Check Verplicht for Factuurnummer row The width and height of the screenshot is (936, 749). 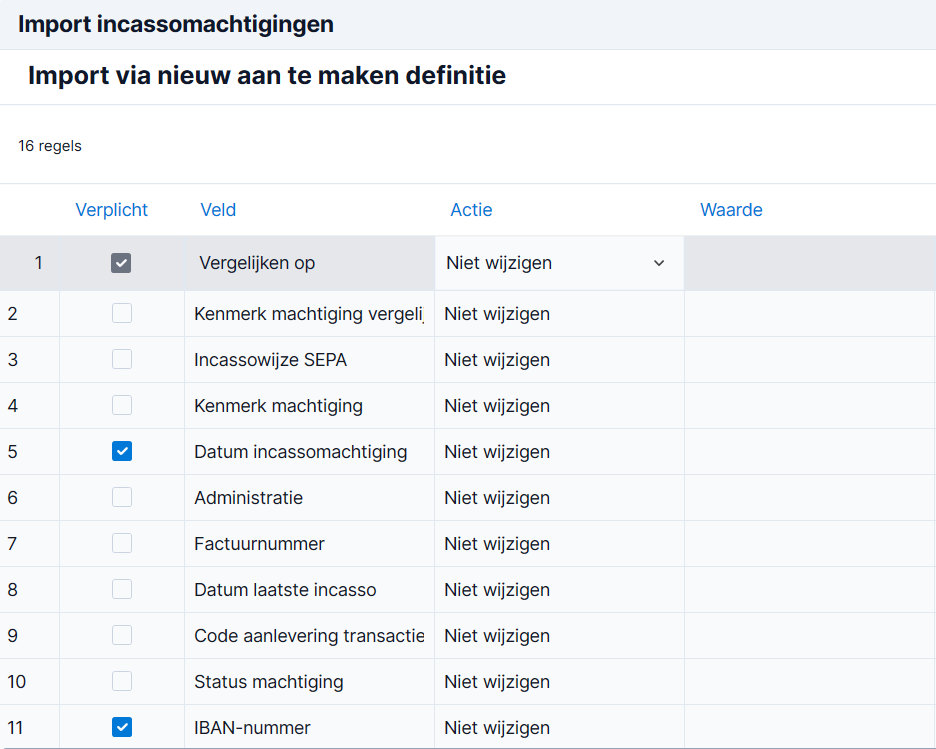[122, 543]
